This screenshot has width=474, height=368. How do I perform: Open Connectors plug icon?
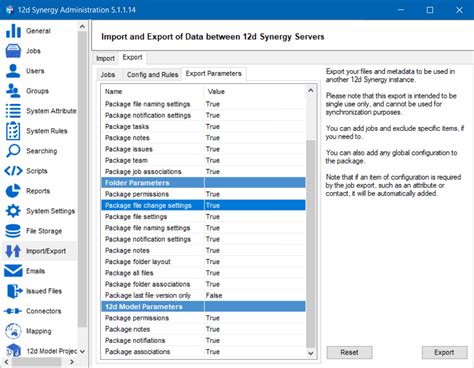tap(13, 311)
